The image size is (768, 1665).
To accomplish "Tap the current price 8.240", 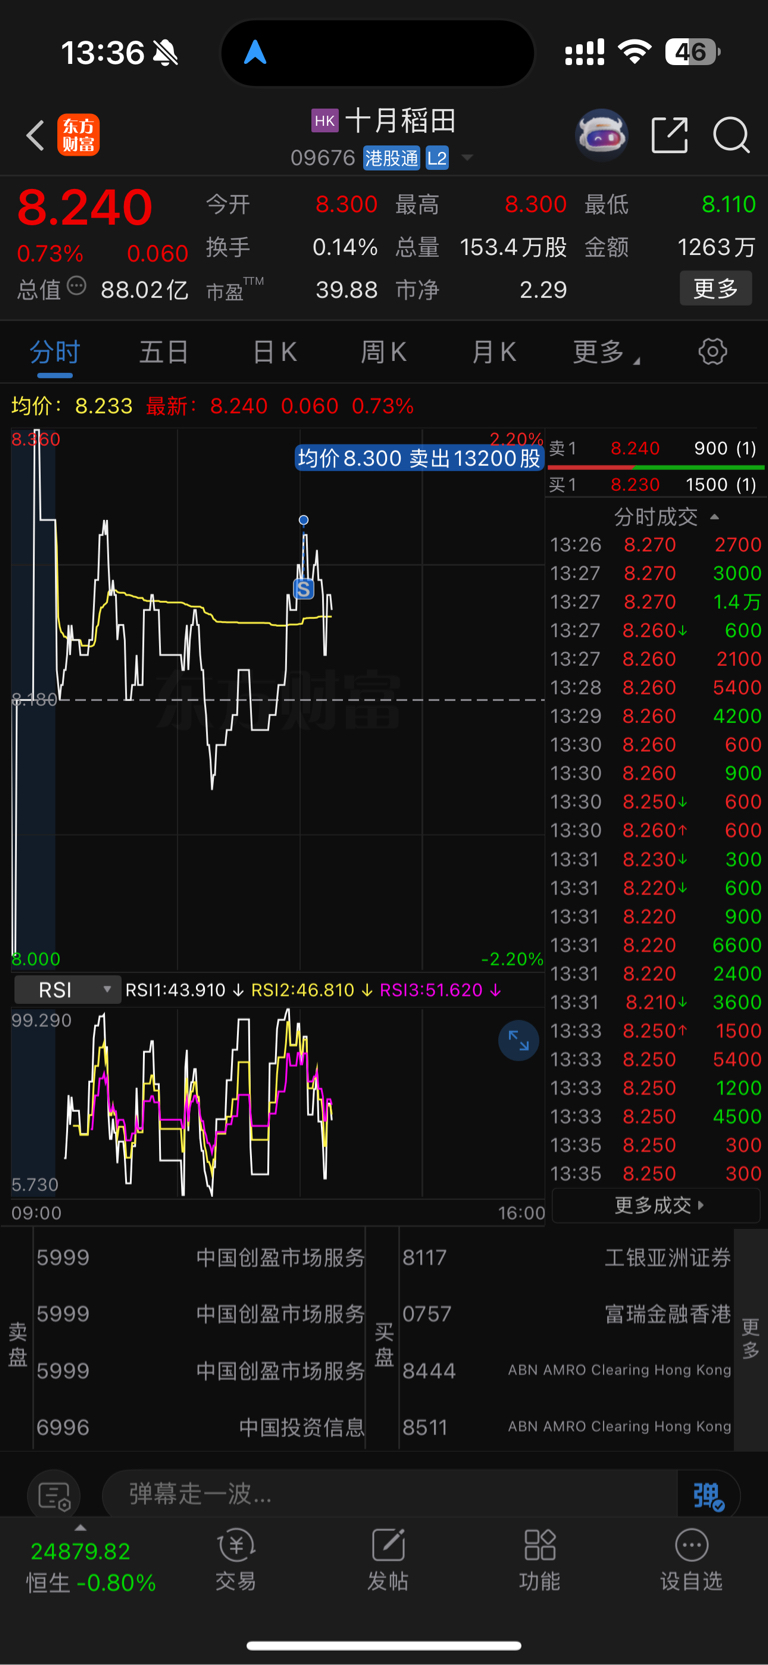I will [85, 208].
